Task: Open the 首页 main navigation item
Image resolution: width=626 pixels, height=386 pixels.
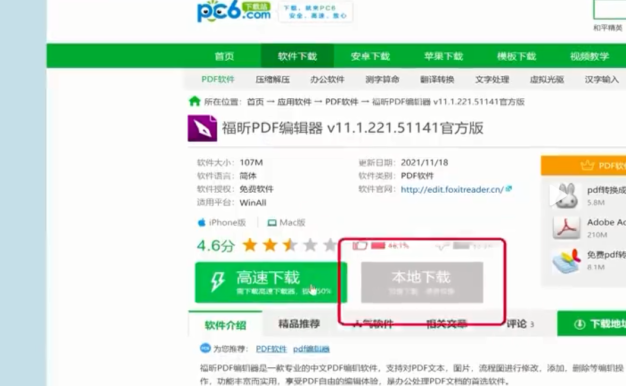Action: [224, 56]
